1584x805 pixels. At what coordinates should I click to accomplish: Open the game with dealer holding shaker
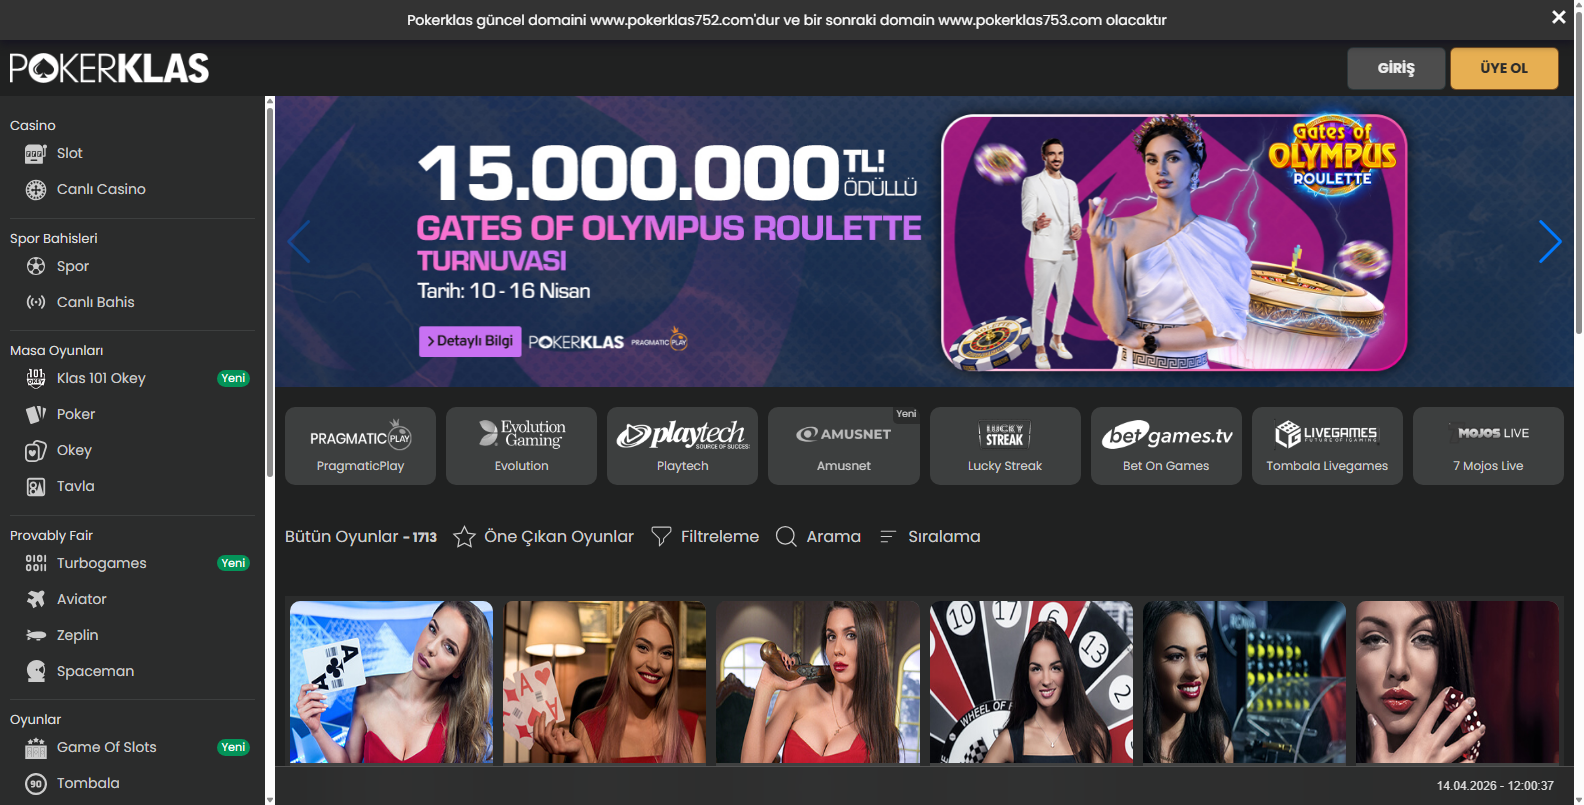818,682
